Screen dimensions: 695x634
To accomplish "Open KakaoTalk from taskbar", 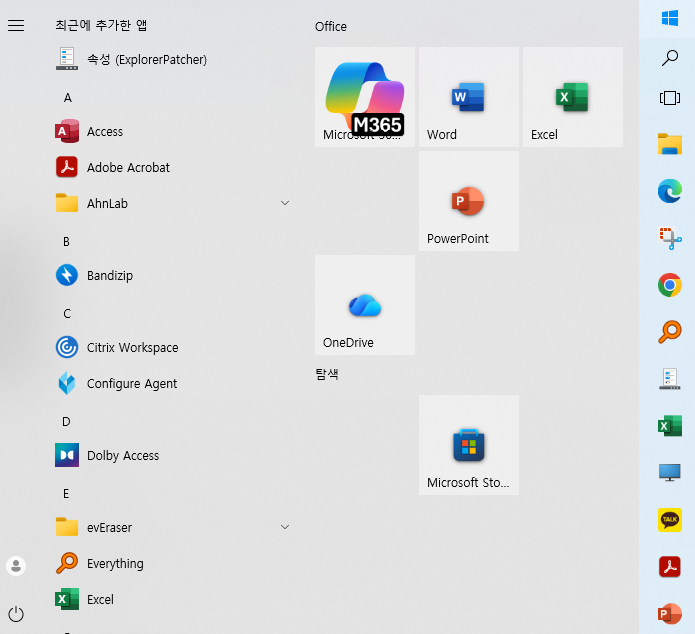I will click(x=670, y=520).
